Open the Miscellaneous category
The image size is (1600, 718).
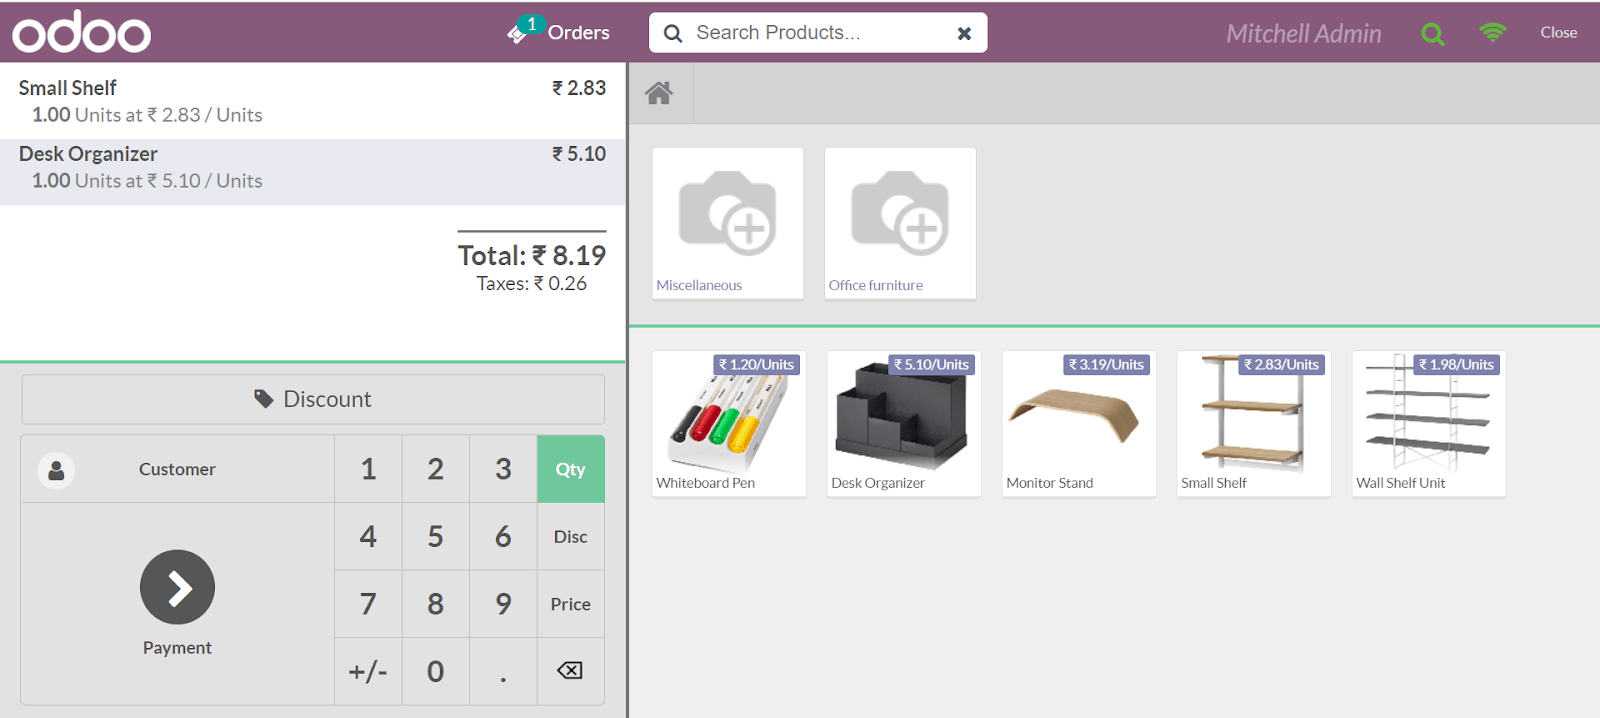[x=728, y=223]
